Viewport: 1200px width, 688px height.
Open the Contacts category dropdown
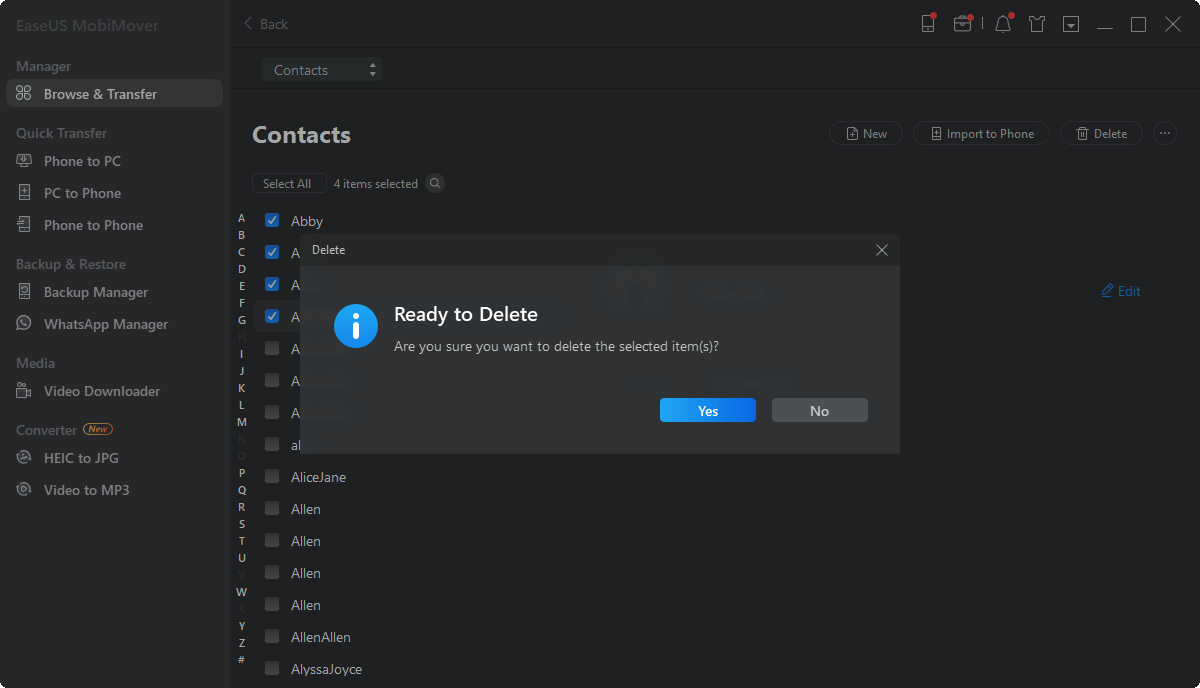(x=322, y=70)
